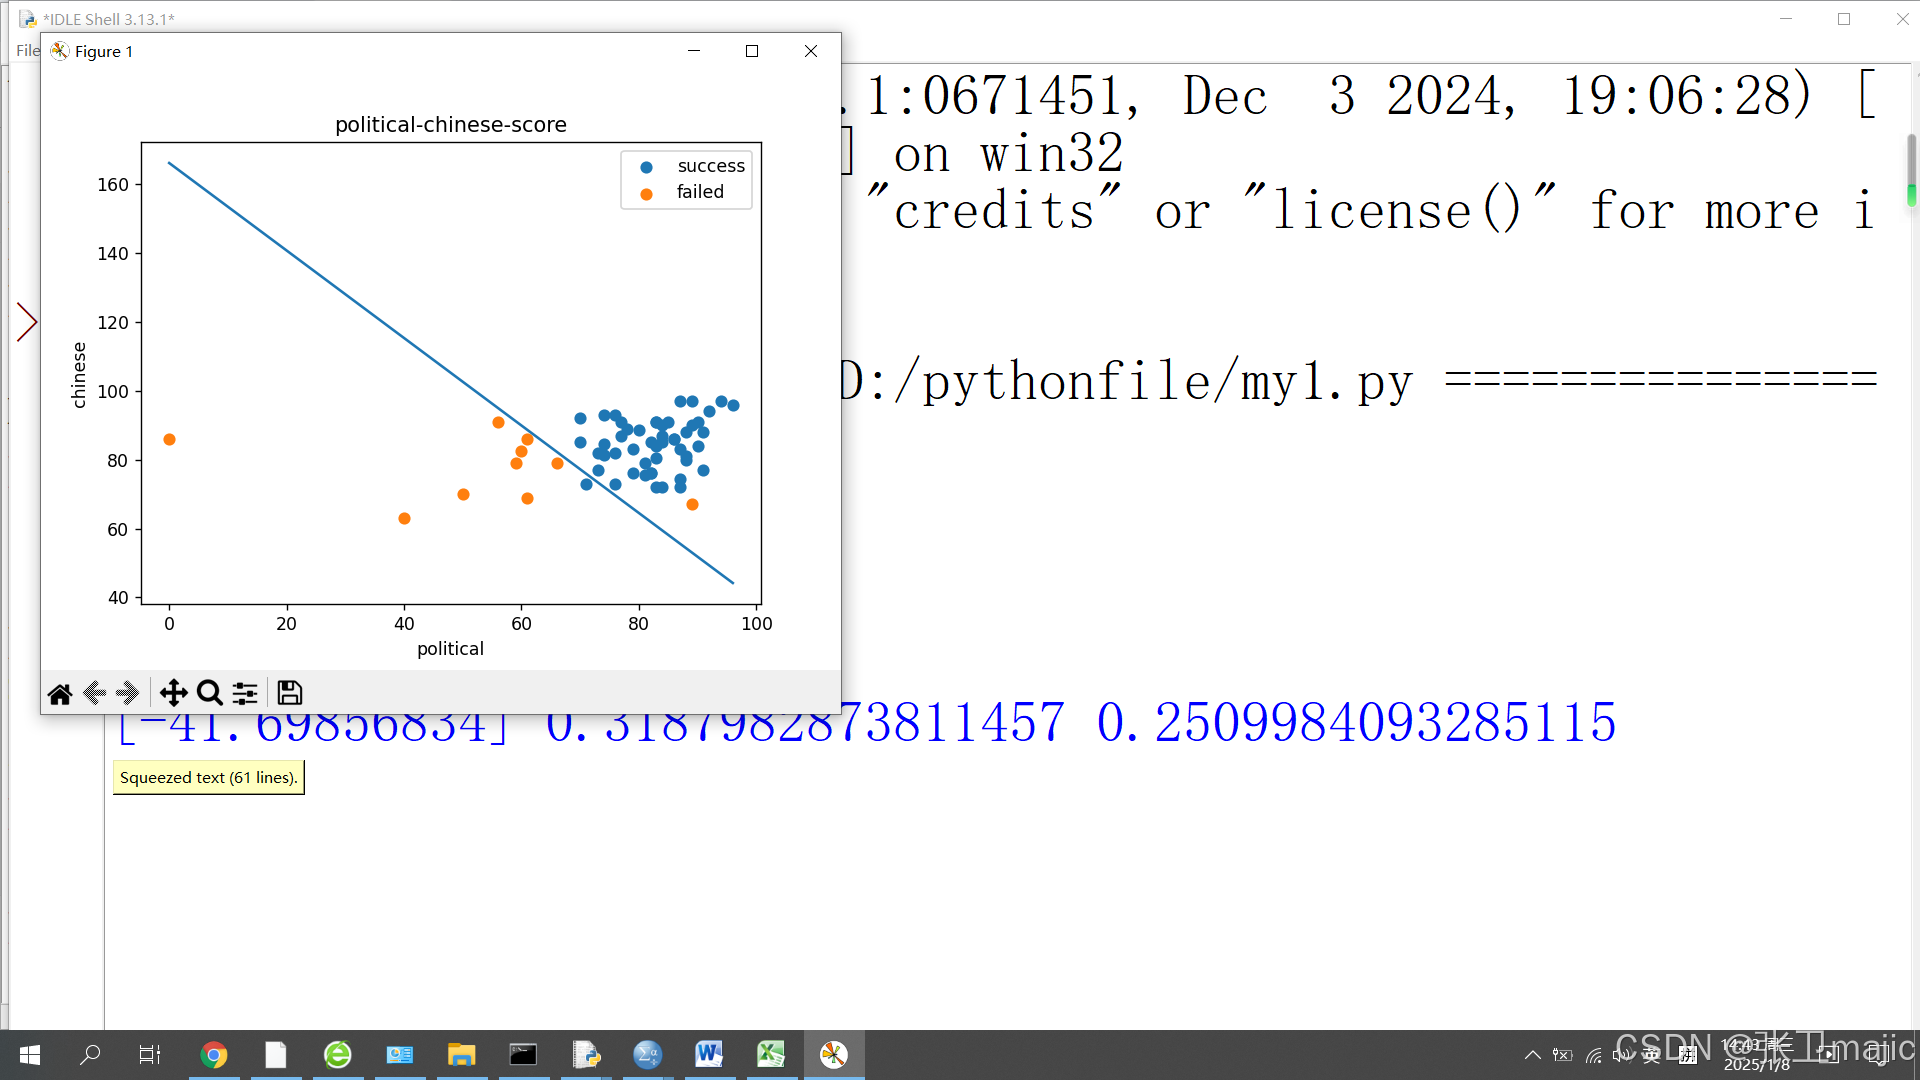This screenshot has width=1920, height=1080.
Task: Maximize the Figure 1 window
Action: [x=752, y=51]
